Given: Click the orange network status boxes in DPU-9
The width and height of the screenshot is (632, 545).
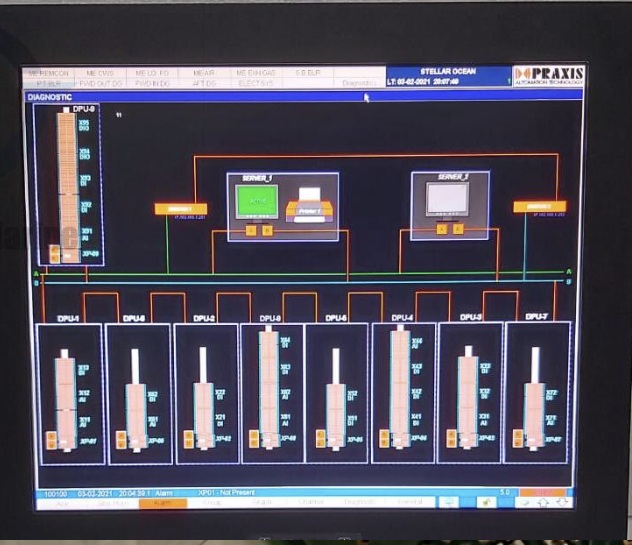Looking at the screenshot, I should click(54, 254).
